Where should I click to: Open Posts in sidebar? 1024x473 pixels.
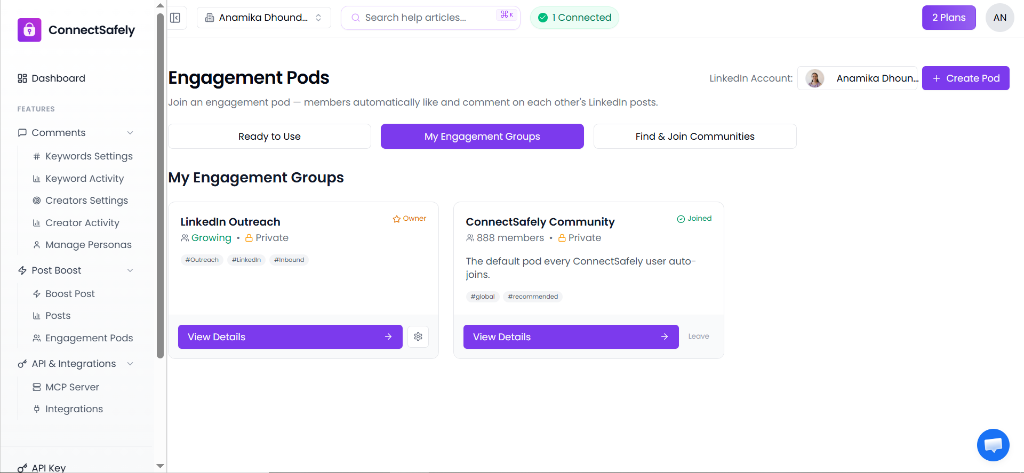click(x=52, y=316)
